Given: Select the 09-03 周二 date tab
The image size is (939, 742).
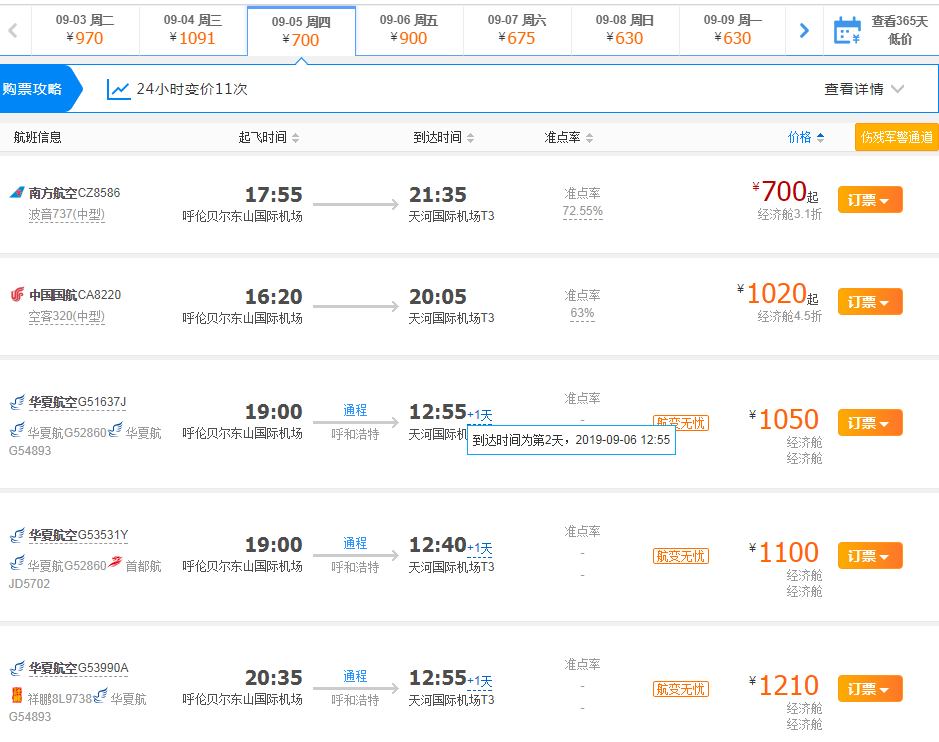Looking at the screenshot, I should point(85,30).
